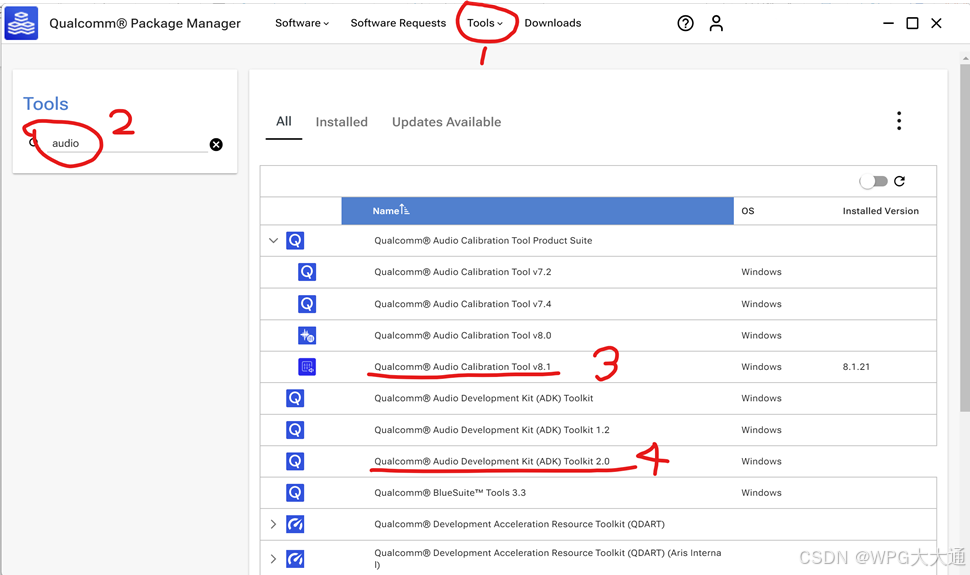Clear the audio search with X icon

pyautogui.click(x=216, y=144)
